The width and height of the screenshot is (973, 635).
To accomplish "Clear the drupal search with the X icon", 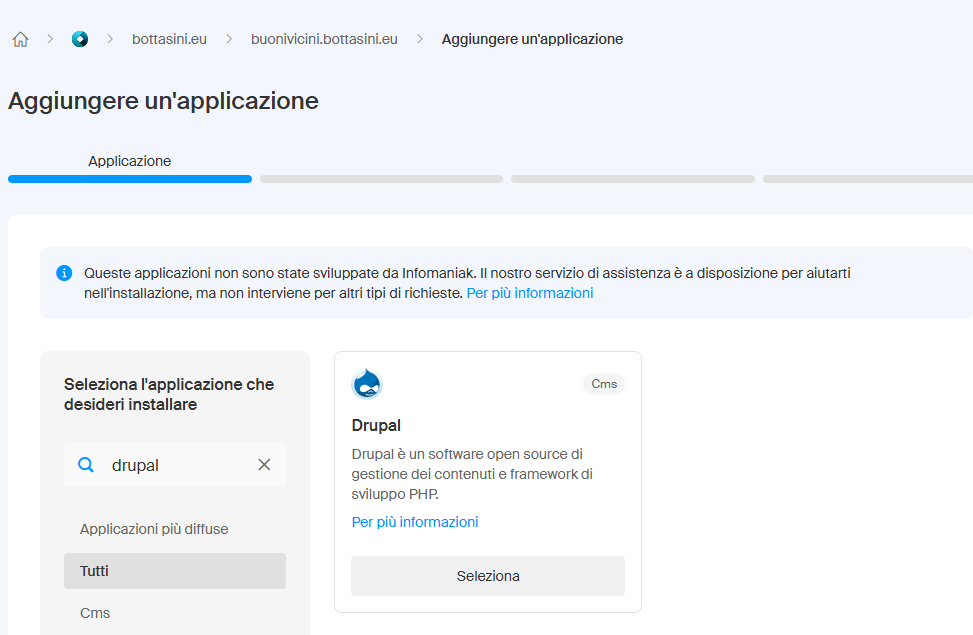I will pyautogui.click(x=264, y=465).
